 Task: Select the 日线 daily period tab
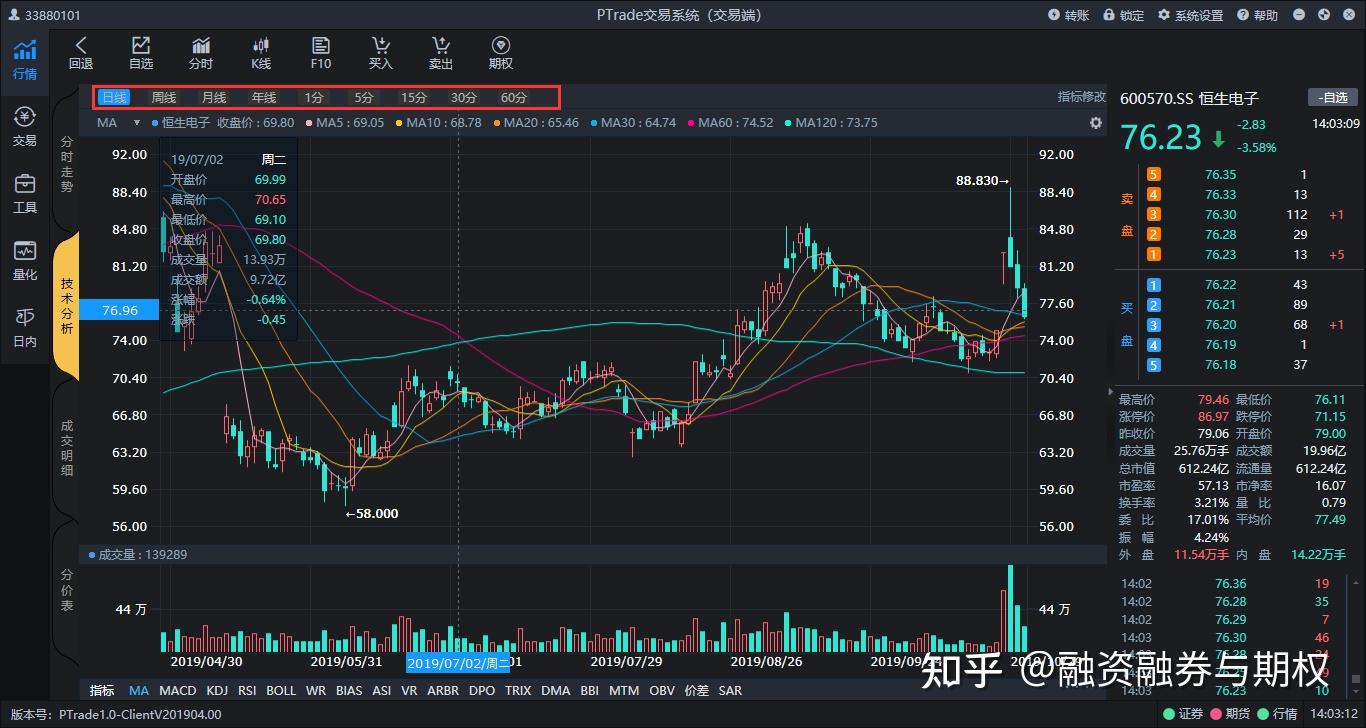114,97
